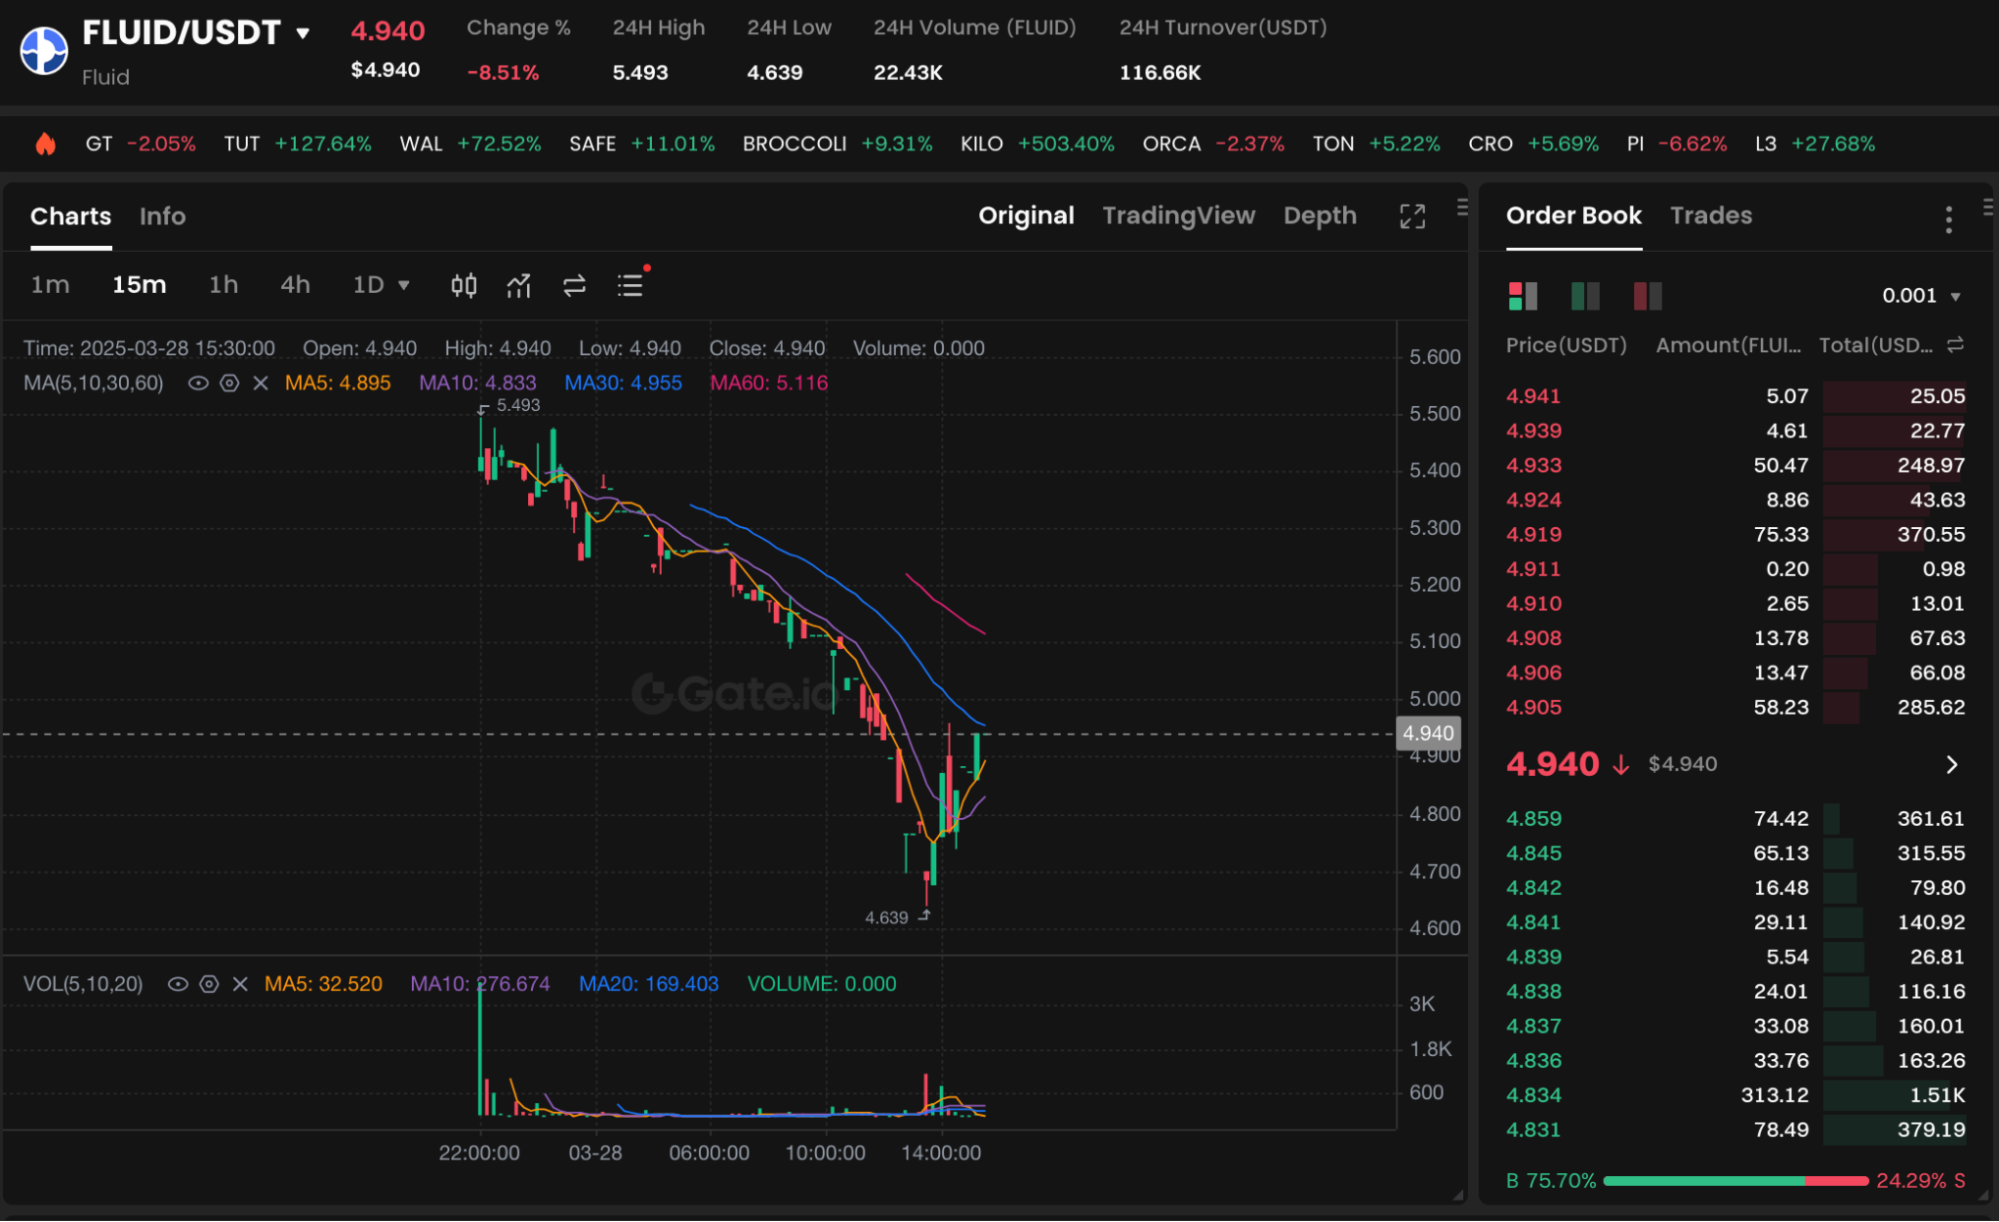Open the Depth view

tap(1319, 216)
